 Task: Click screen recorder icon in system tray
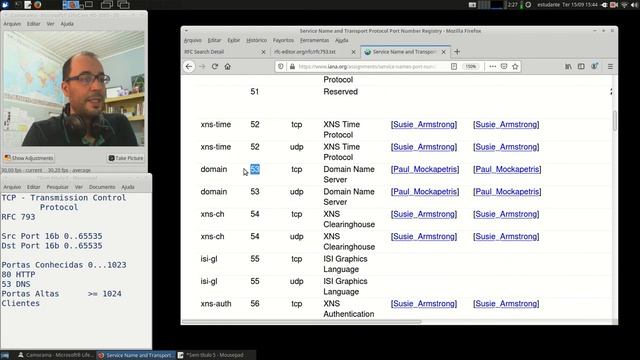tap(614, 5)
